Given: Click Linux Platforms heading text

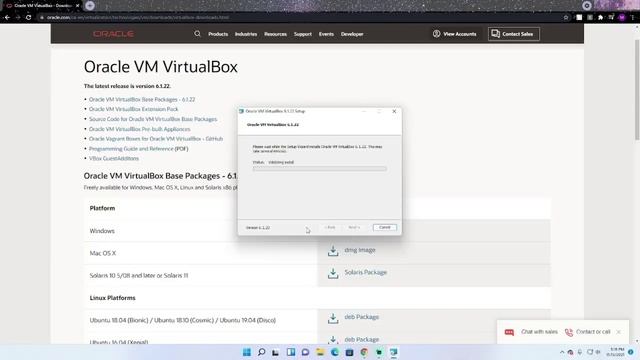Looking at the screenshot, I should 113,298.
